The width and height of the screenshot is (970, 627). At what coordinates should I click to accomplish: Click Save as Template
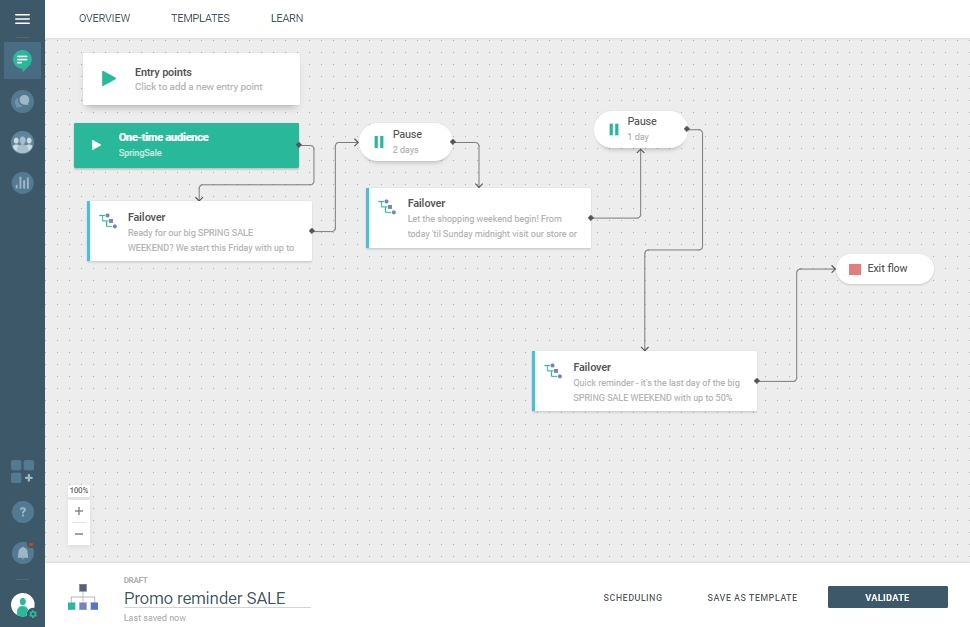point(752,598)
